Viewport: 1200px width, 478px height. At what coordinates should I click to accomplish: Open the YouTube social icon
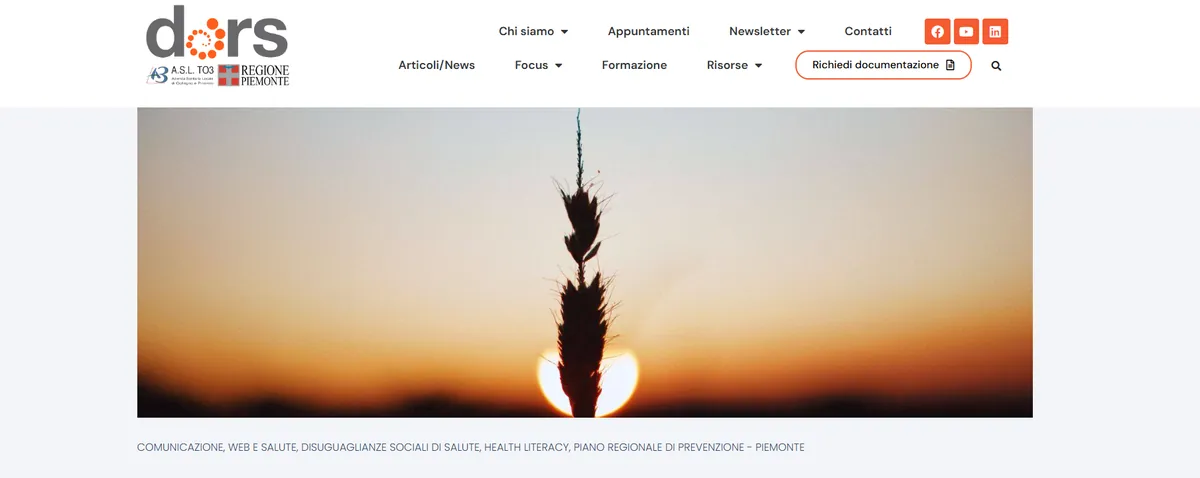click(x=966, y=32)
